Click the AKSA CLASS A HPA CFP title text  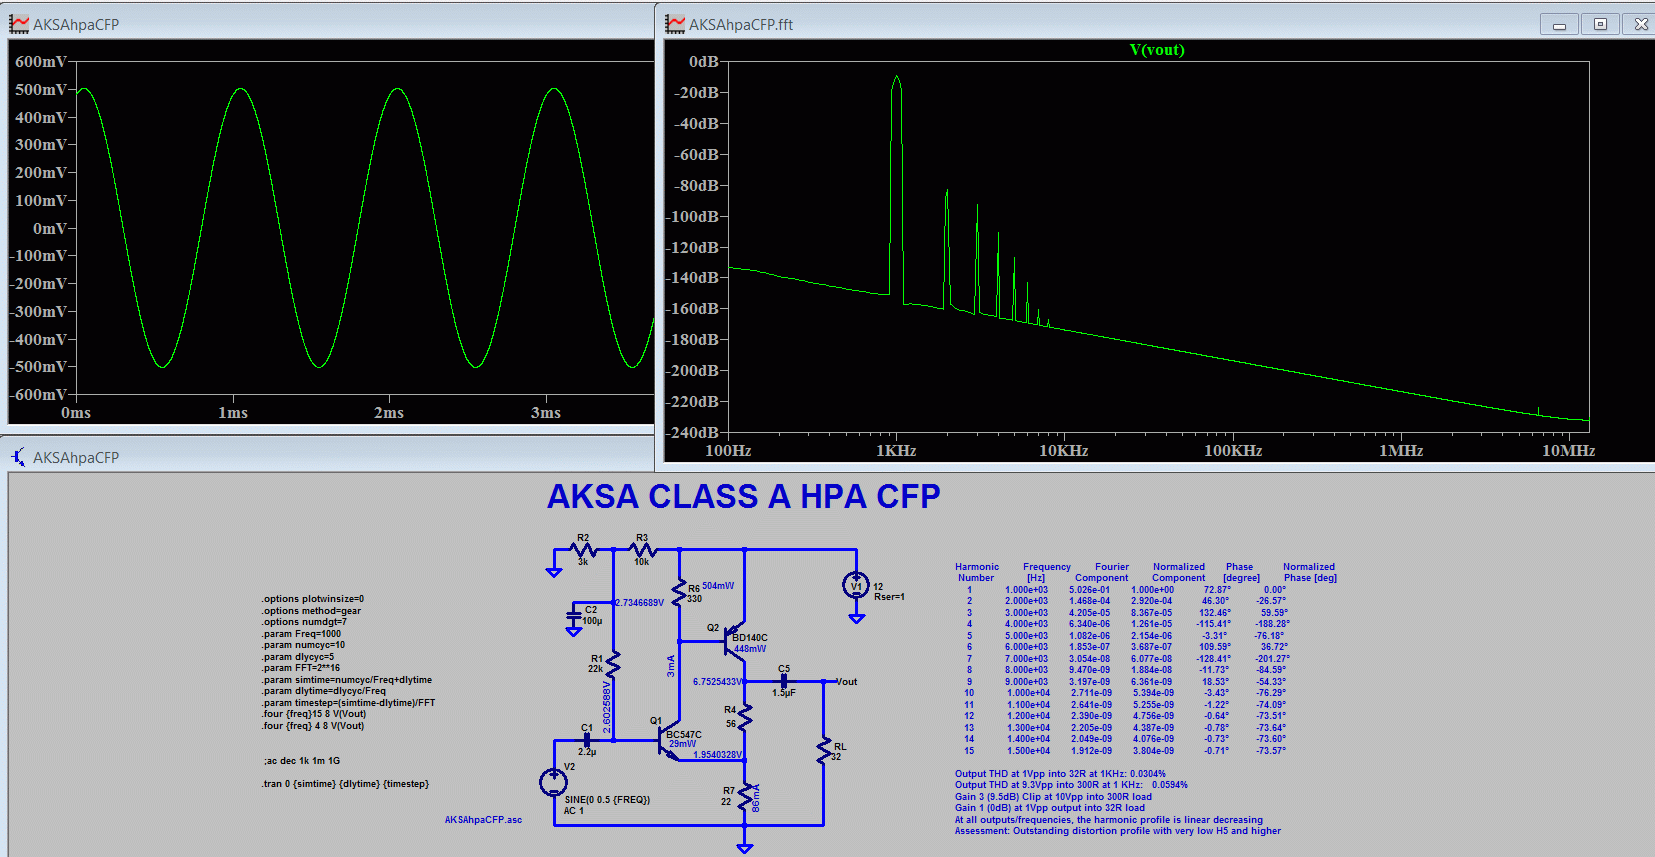[x=744, y=497]
